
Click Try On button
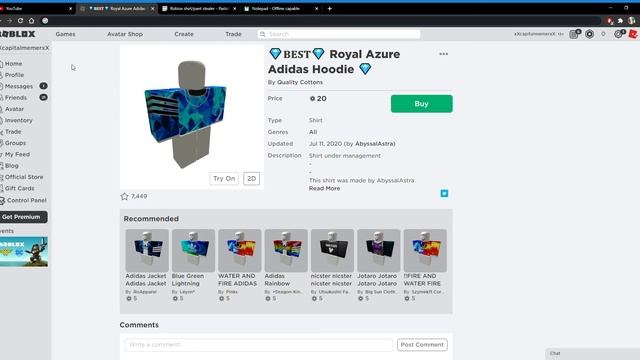tap(224, 178)
